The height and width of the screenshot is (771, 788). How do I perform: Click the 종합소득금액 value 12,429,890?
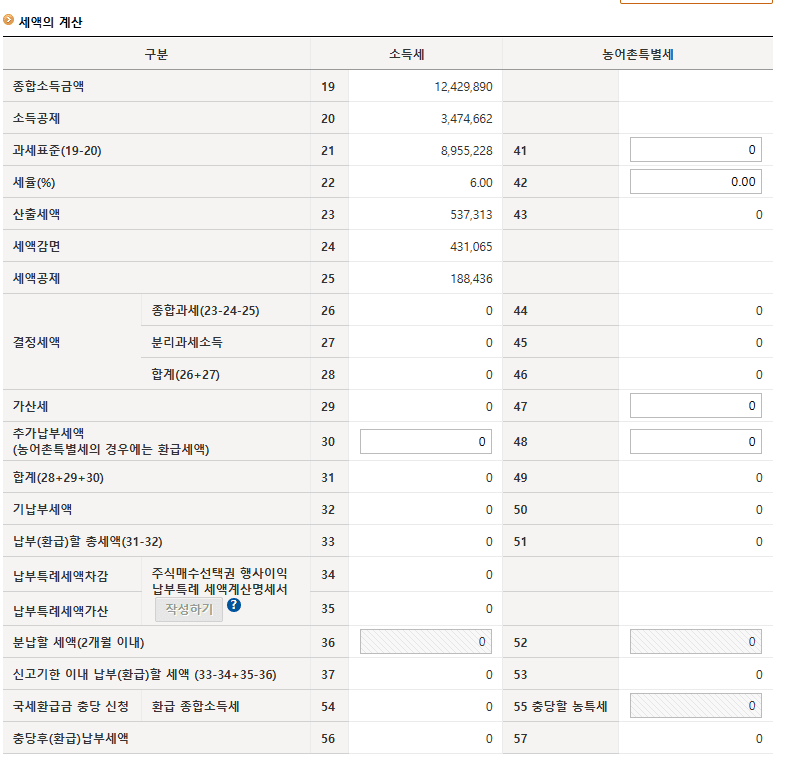[463, 87]
